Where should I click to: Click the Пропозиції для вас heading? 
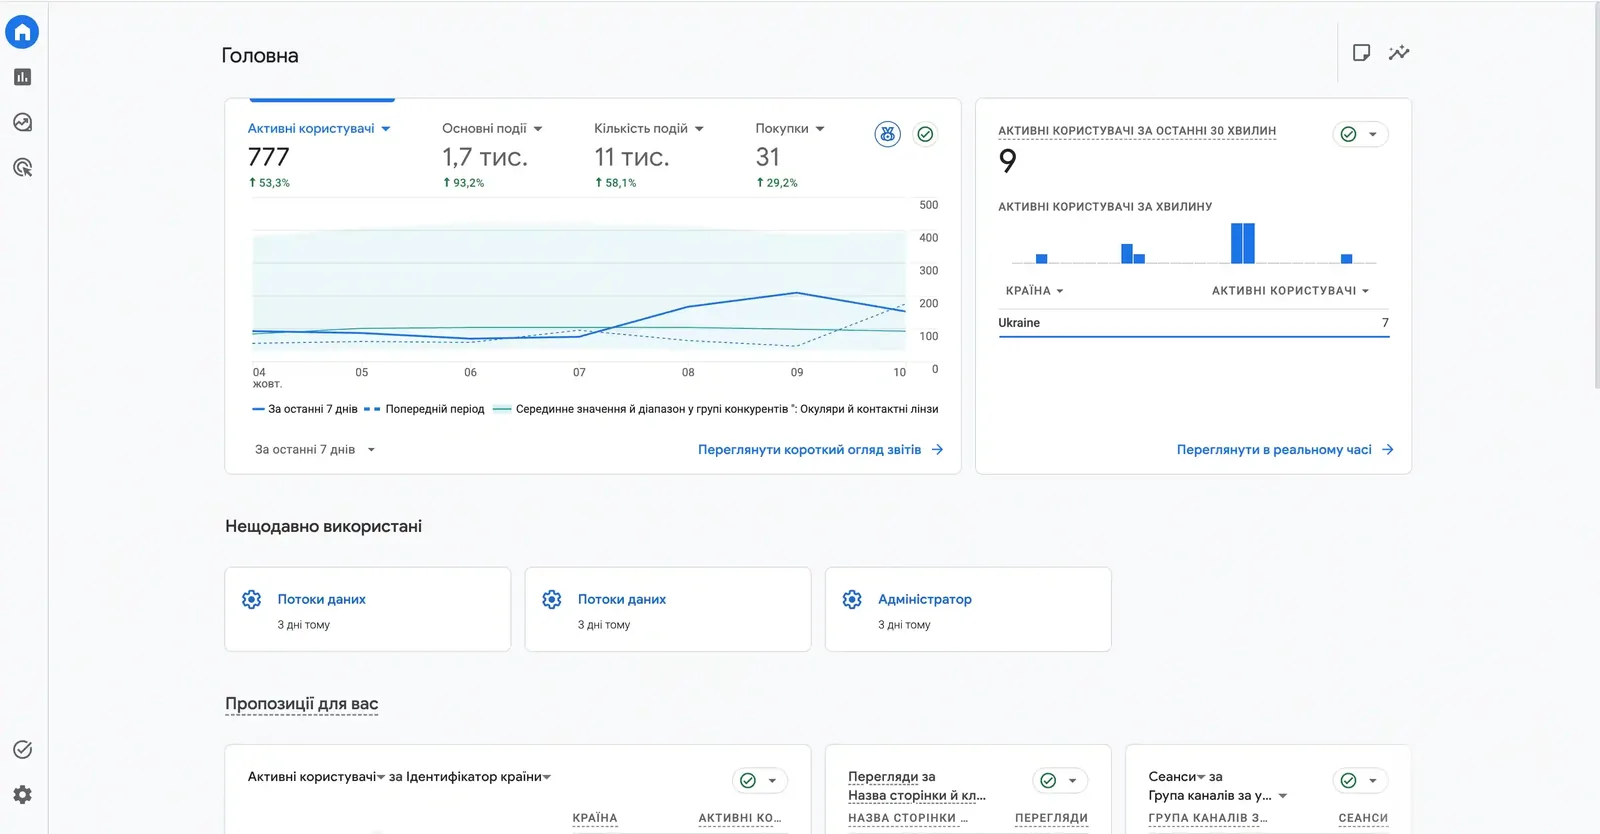coord(302,704)
